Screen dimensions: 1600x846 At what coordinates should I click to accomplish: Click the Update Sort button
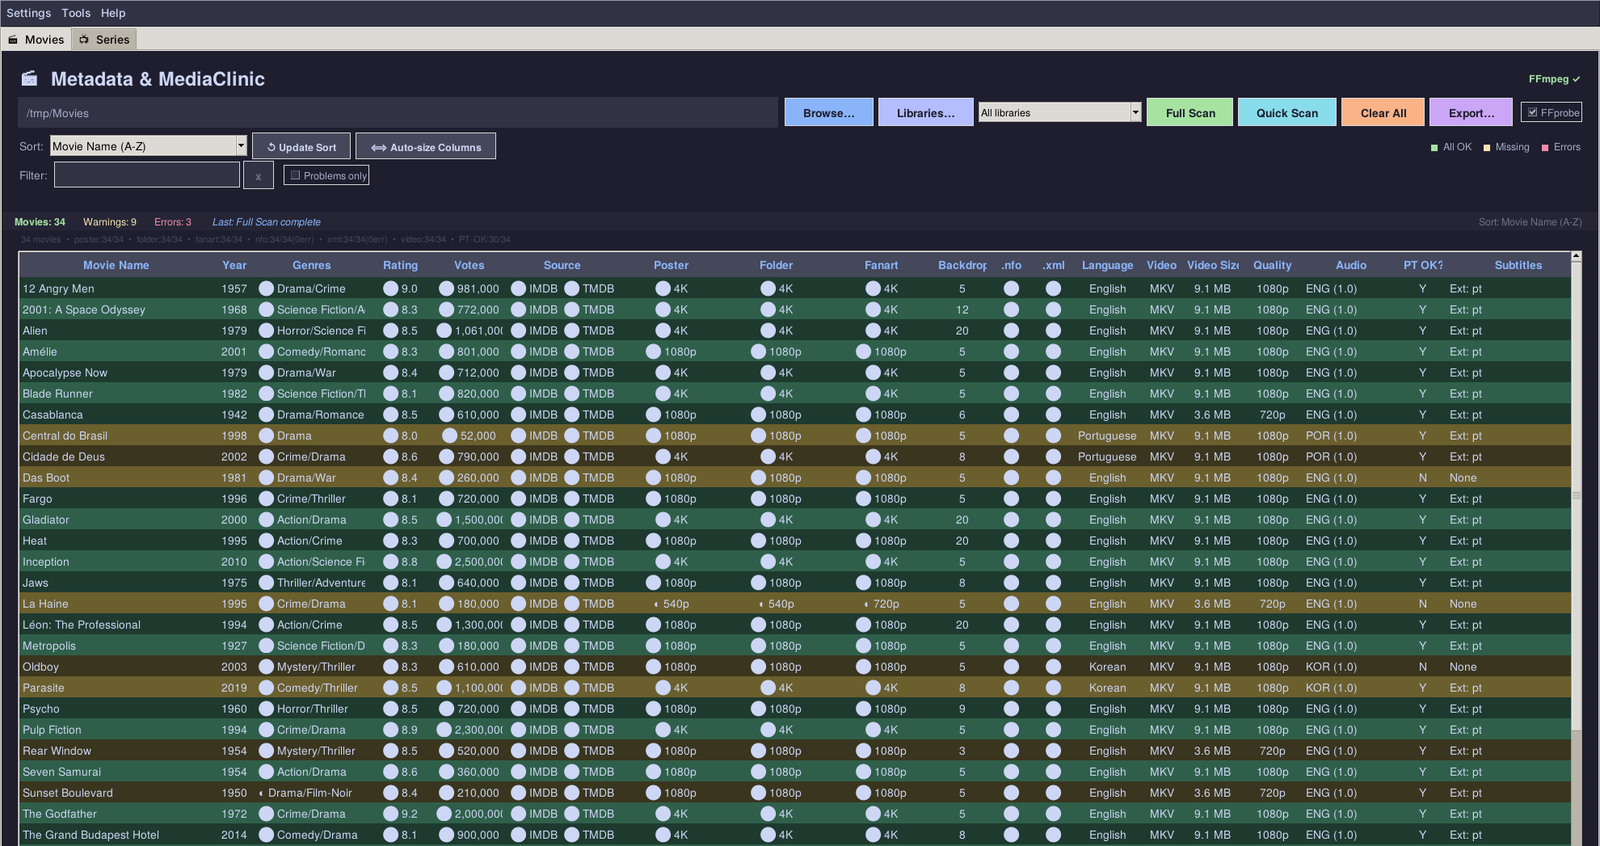(x=302, y=147)
